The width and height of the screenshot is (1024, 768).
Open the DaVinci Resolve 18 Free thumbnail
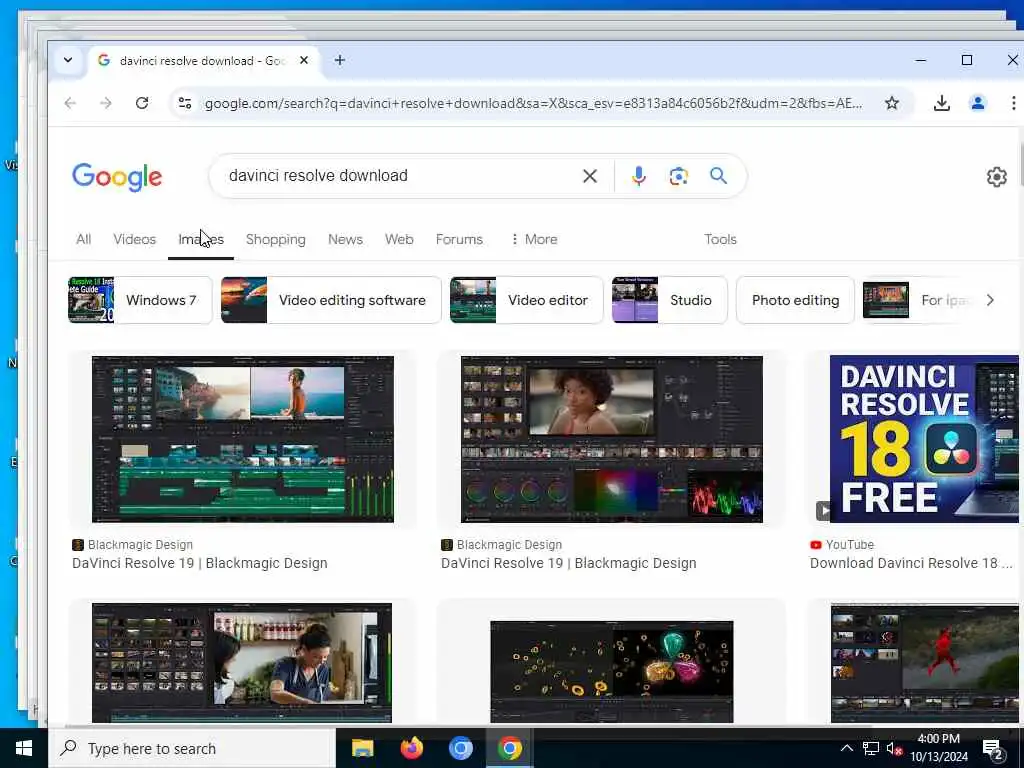(924, 439)
